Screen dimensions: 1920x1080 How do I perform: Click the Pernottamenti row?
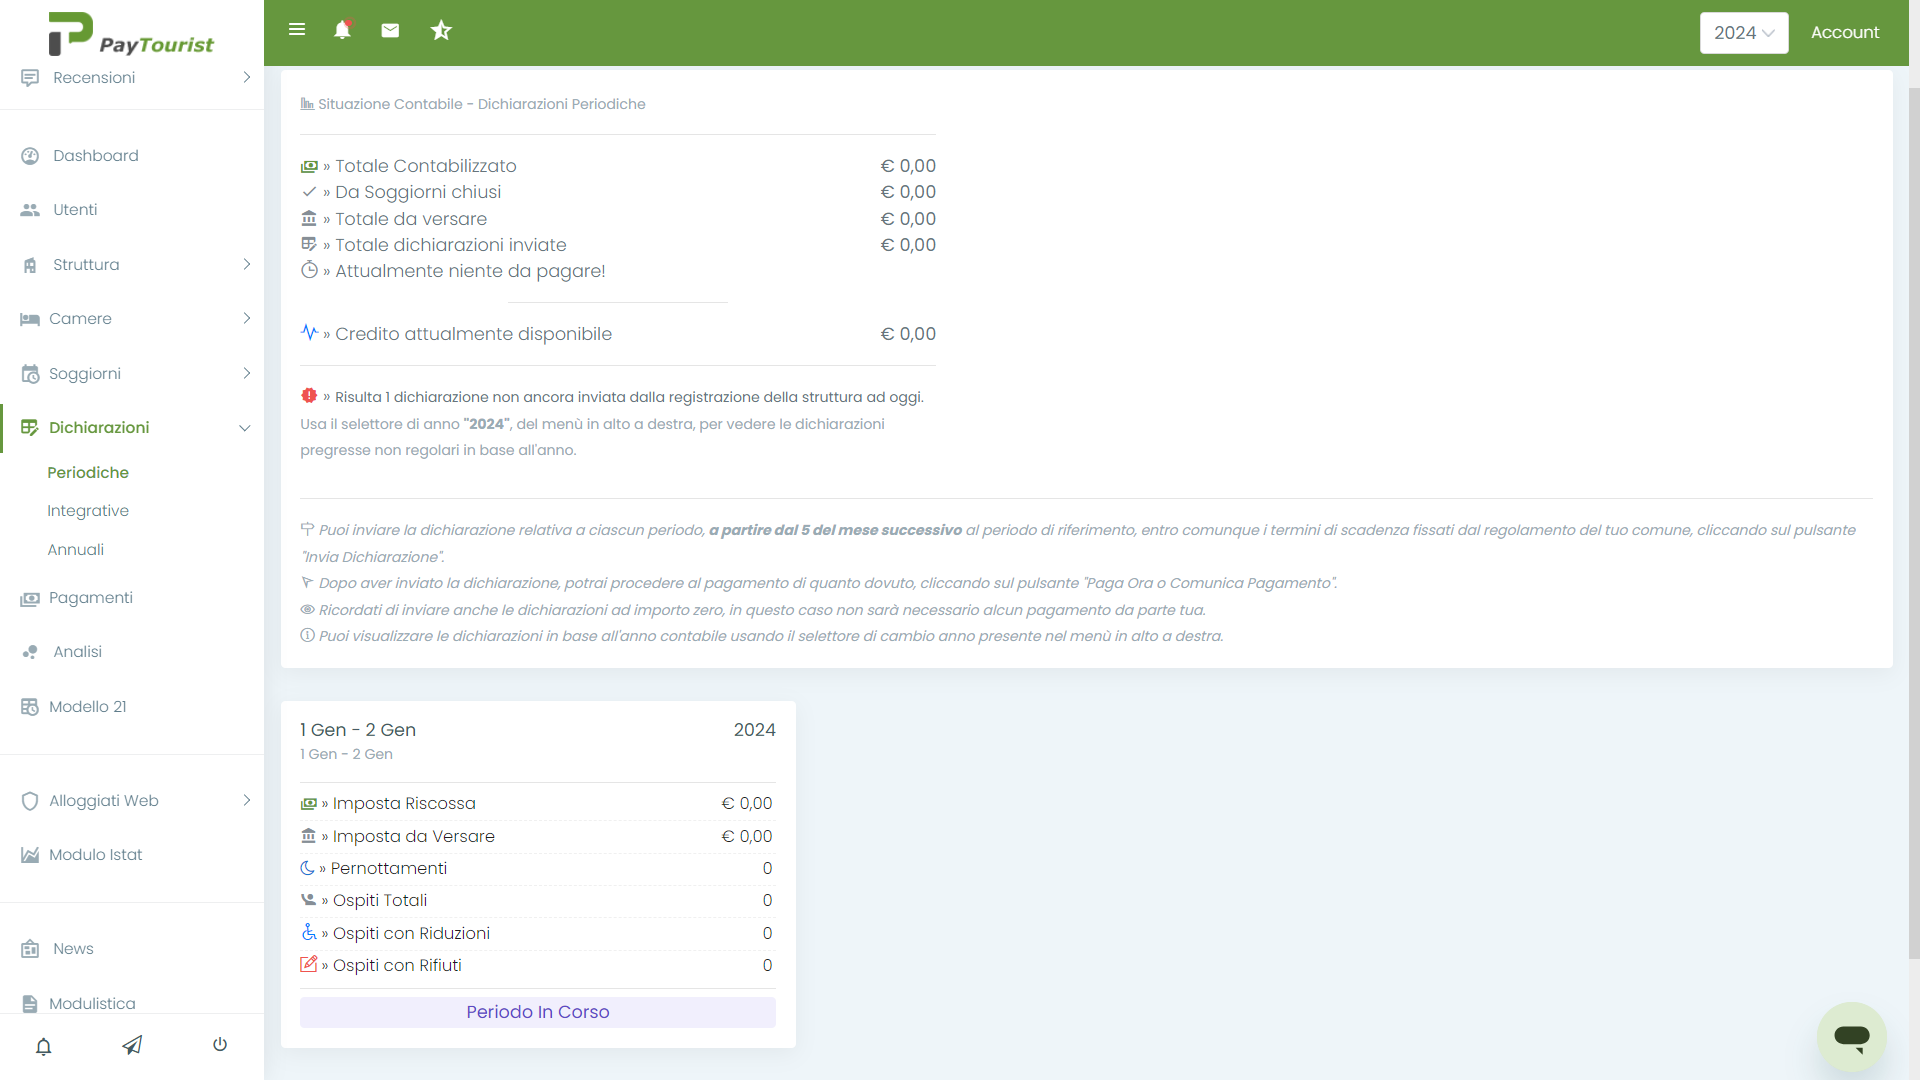coord(538,869)
